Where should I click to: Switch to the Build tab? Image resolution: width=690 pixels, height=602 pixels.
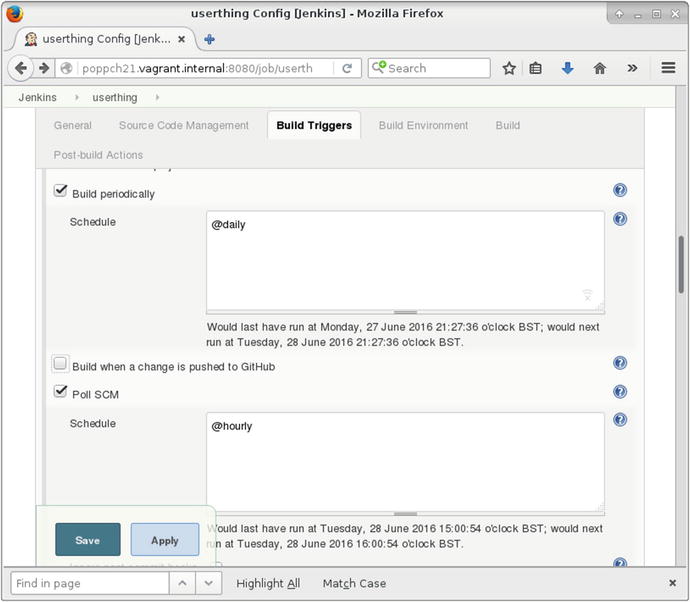pos(508,125)
